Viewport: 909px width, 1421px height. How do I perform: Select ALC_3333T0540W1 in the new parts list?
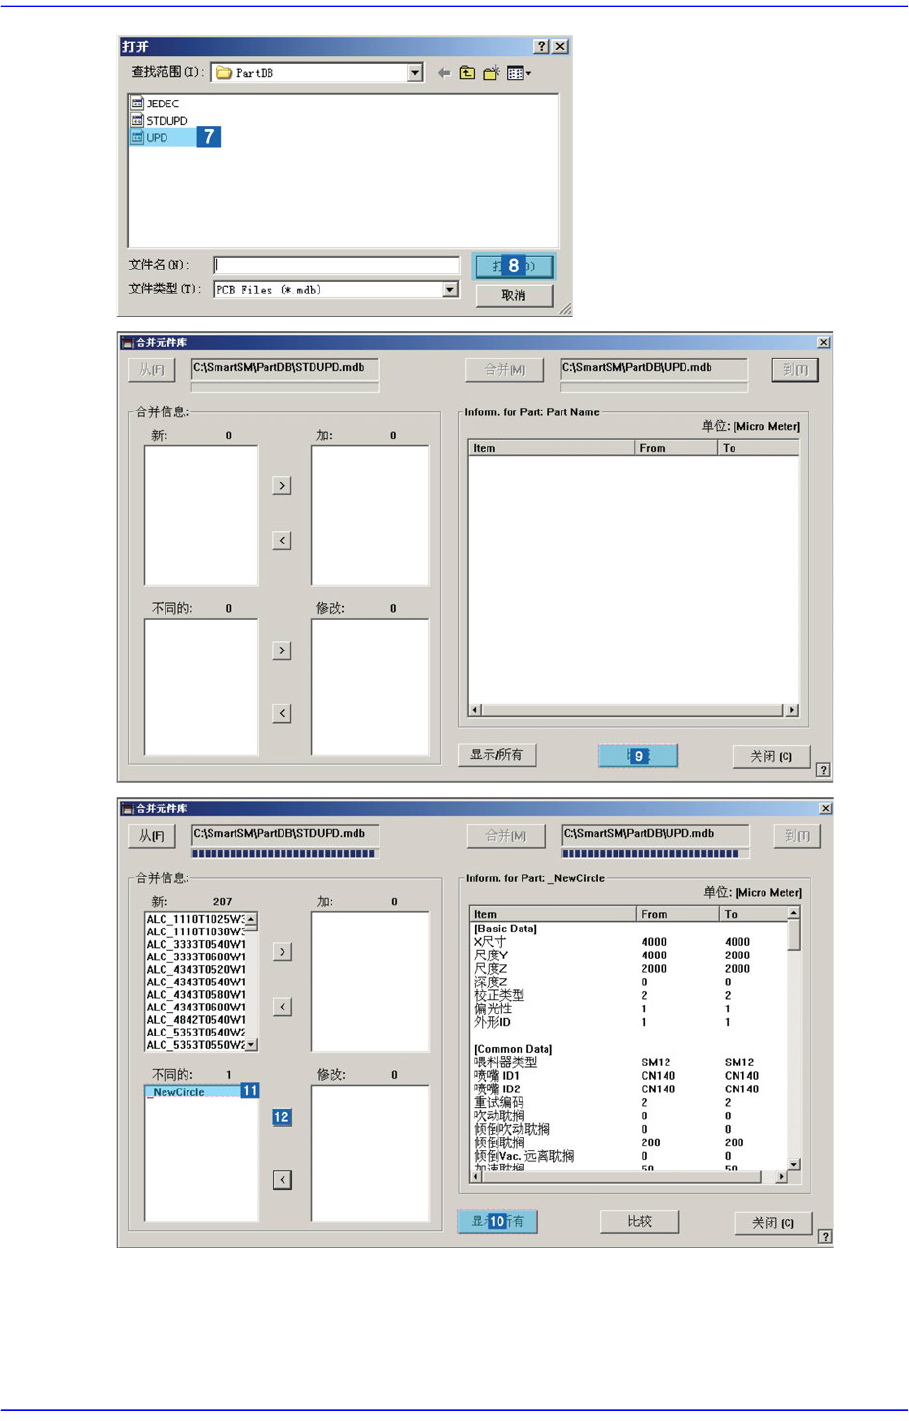point(196,944)
